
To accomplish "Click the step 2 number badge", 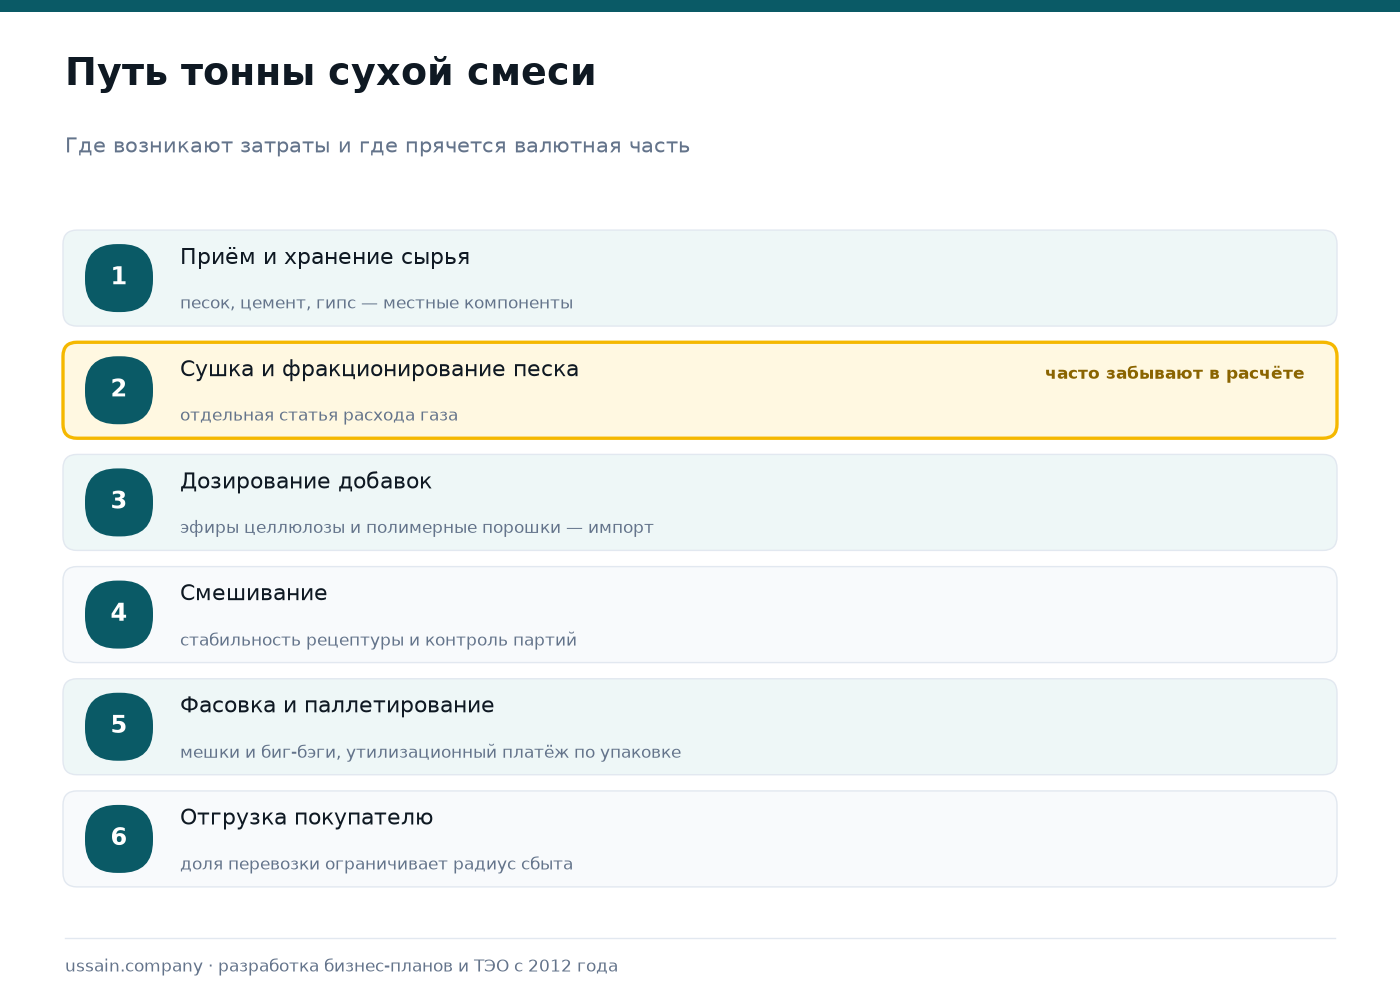I will click(x=119, y=390).
